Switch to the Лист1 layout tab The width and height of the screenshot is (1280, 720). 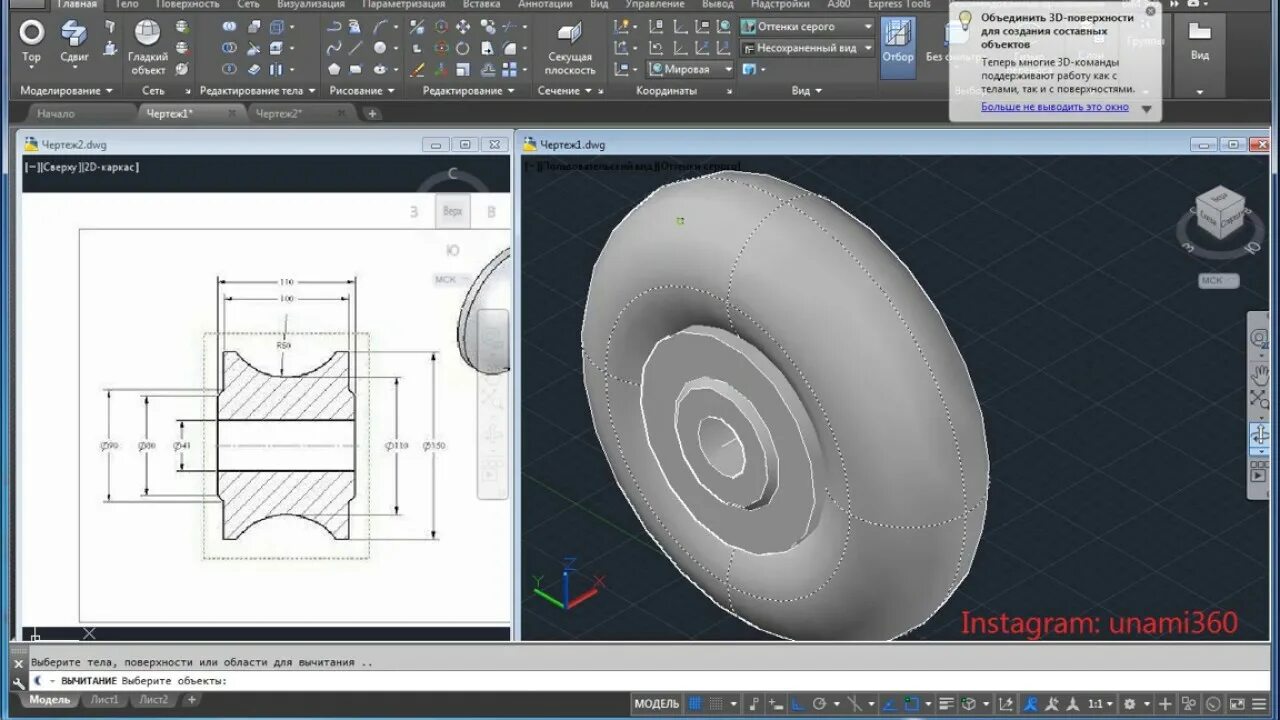pyautogui.click(x=103, y=700)
